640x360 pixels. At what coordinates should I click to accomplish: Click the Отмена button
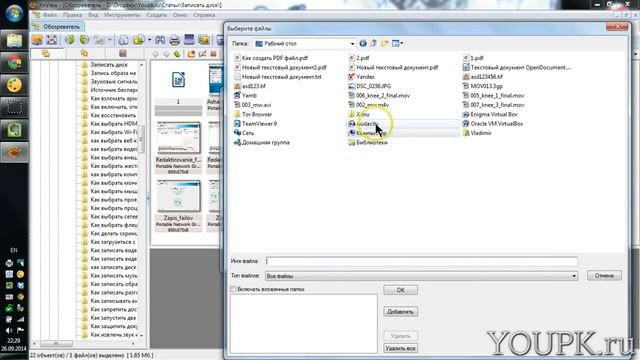(x=604, y=276)
